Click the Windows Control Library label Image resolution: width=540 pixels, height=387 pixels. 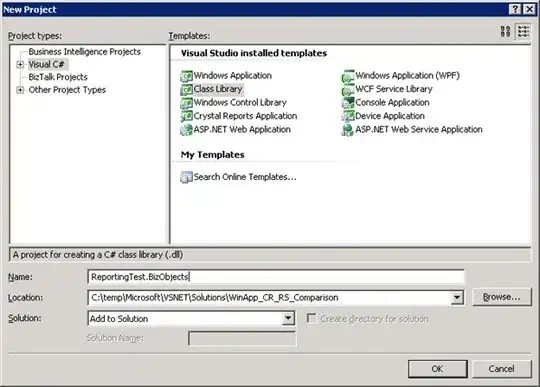coord(240,103)
